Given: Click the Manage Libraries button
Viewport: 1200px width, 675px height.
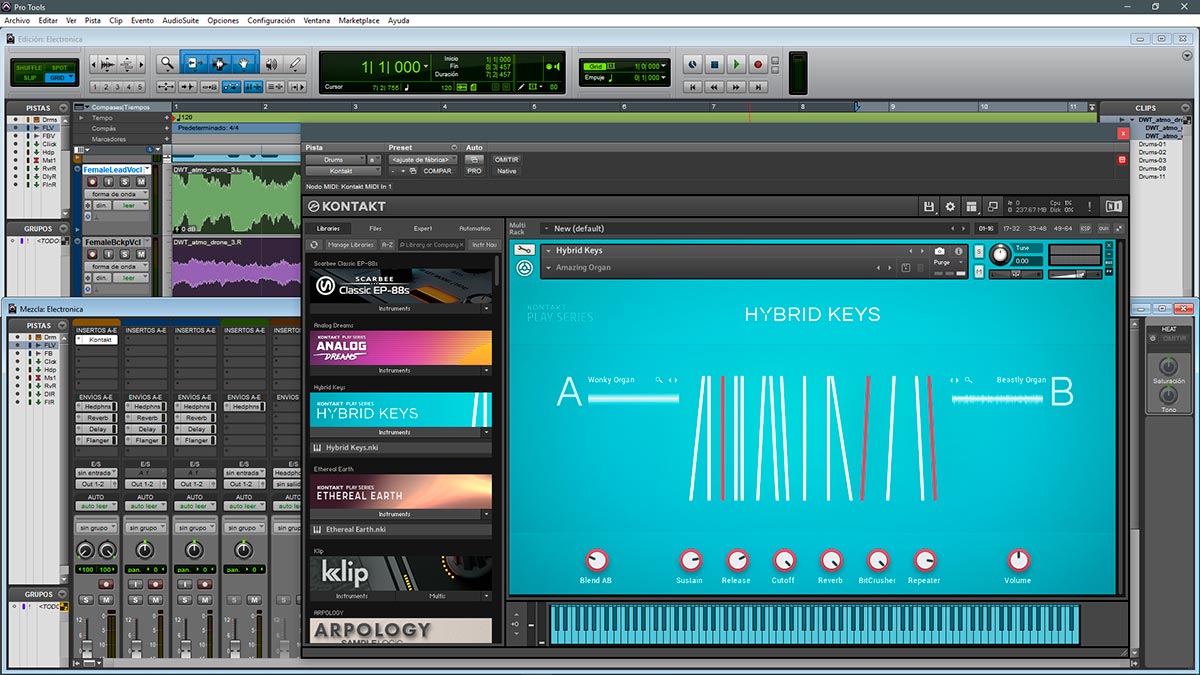Looking at the screenshot, I should click(x=350, y=244).
